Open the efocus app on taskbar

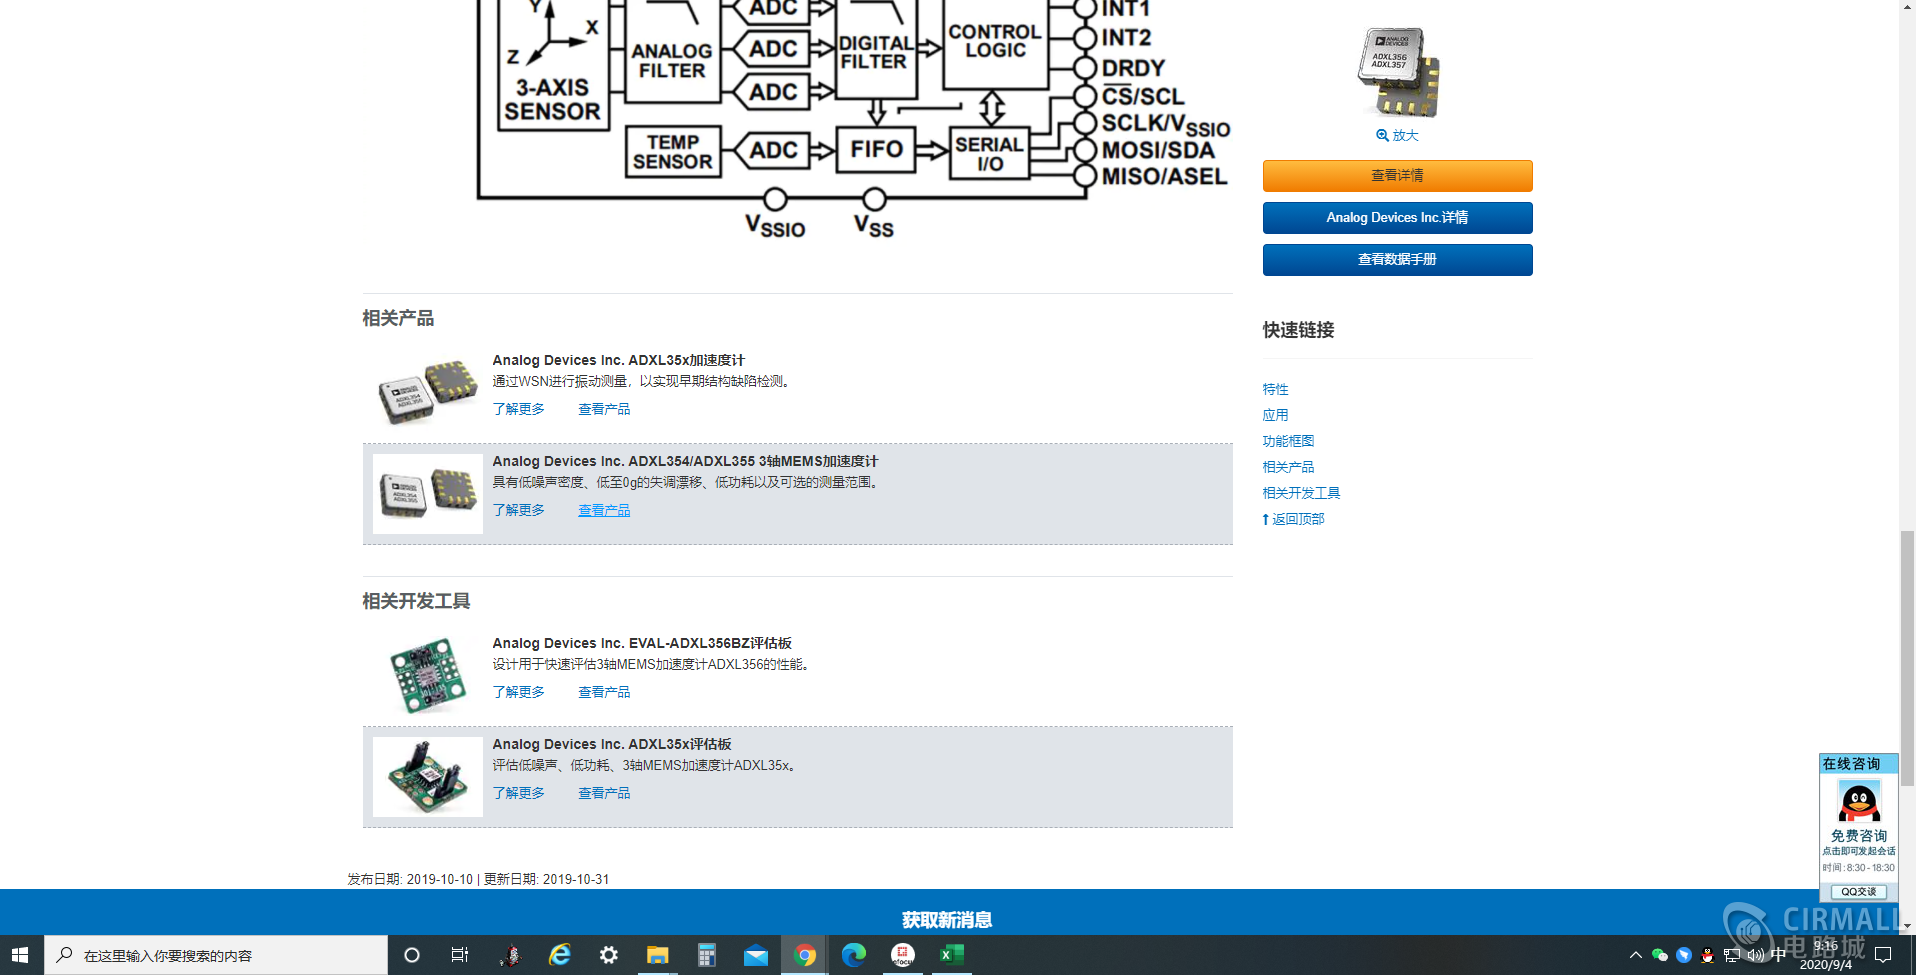903,955
